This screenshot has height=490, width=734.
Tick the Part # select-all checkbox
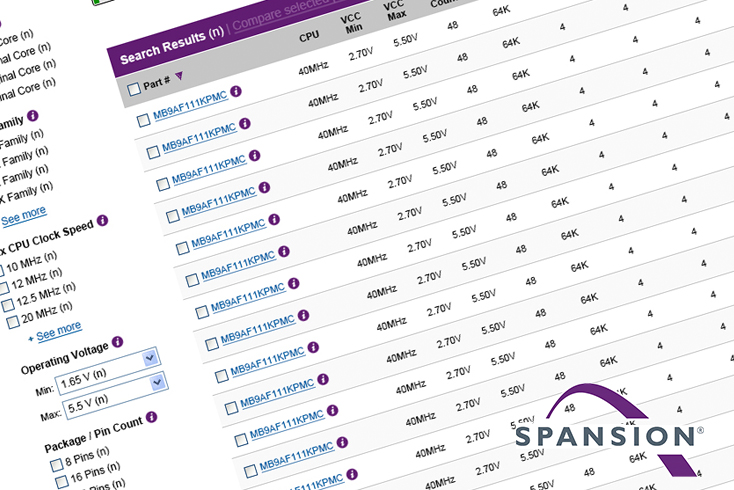[134, 88]
